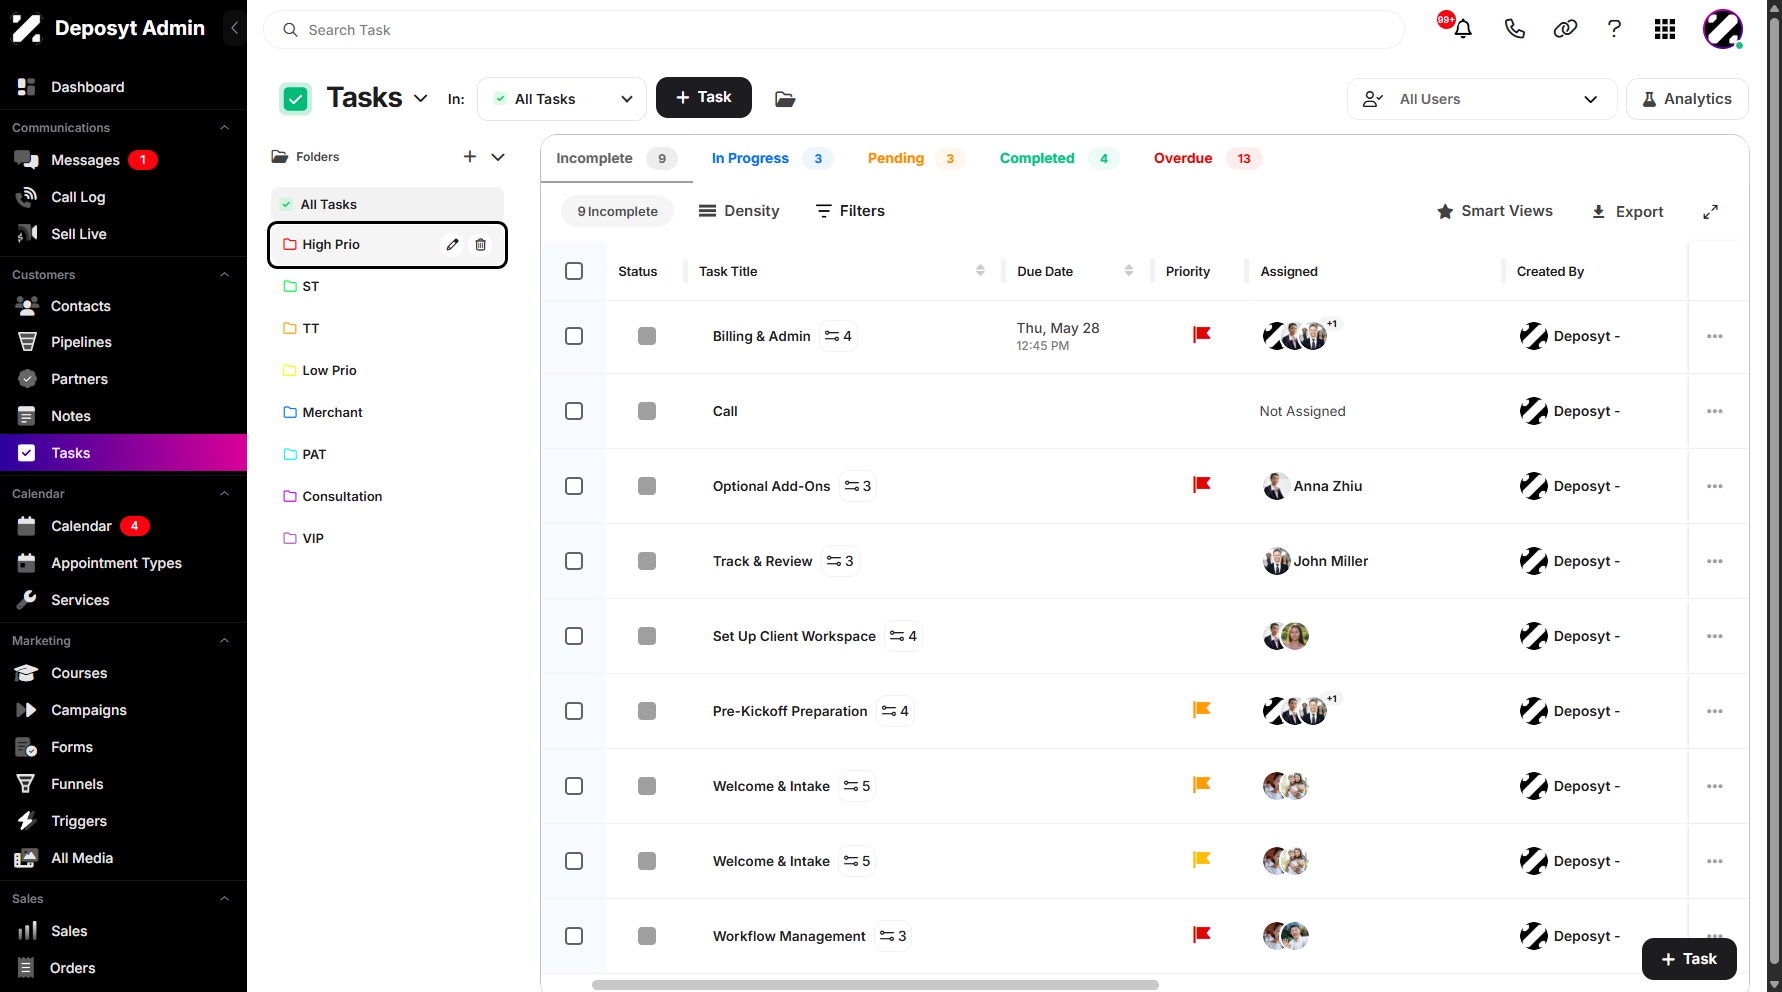This screenshot has width=1782, height=992.
Task: Check the Set Up Client Workspace checkbox
Action: click(x=574, y=636)
